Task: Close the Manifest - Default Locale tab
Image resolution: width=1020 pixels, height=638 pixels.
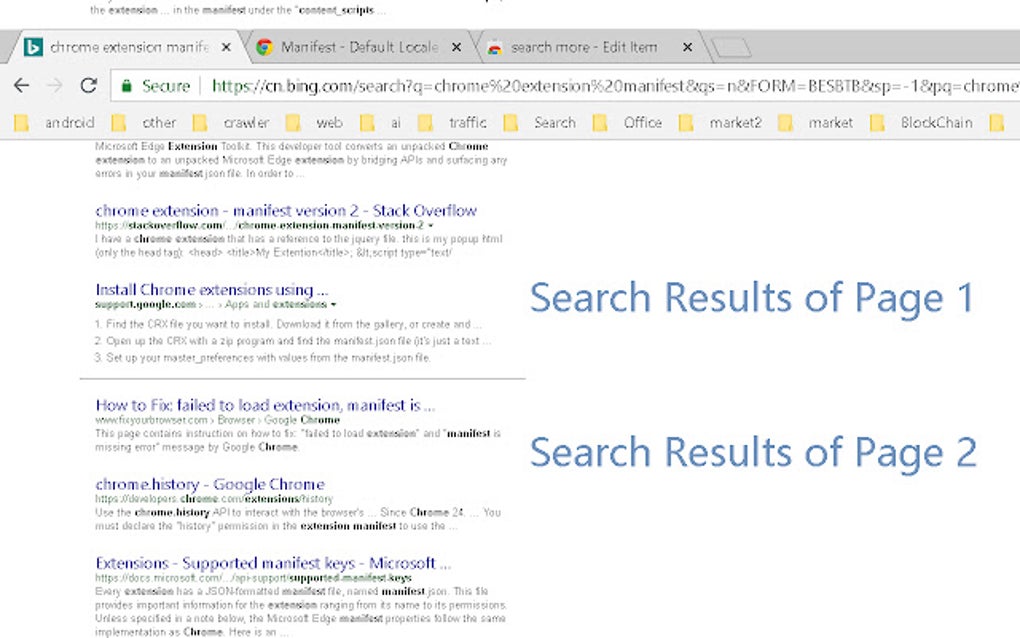Action: pos(457,47)
